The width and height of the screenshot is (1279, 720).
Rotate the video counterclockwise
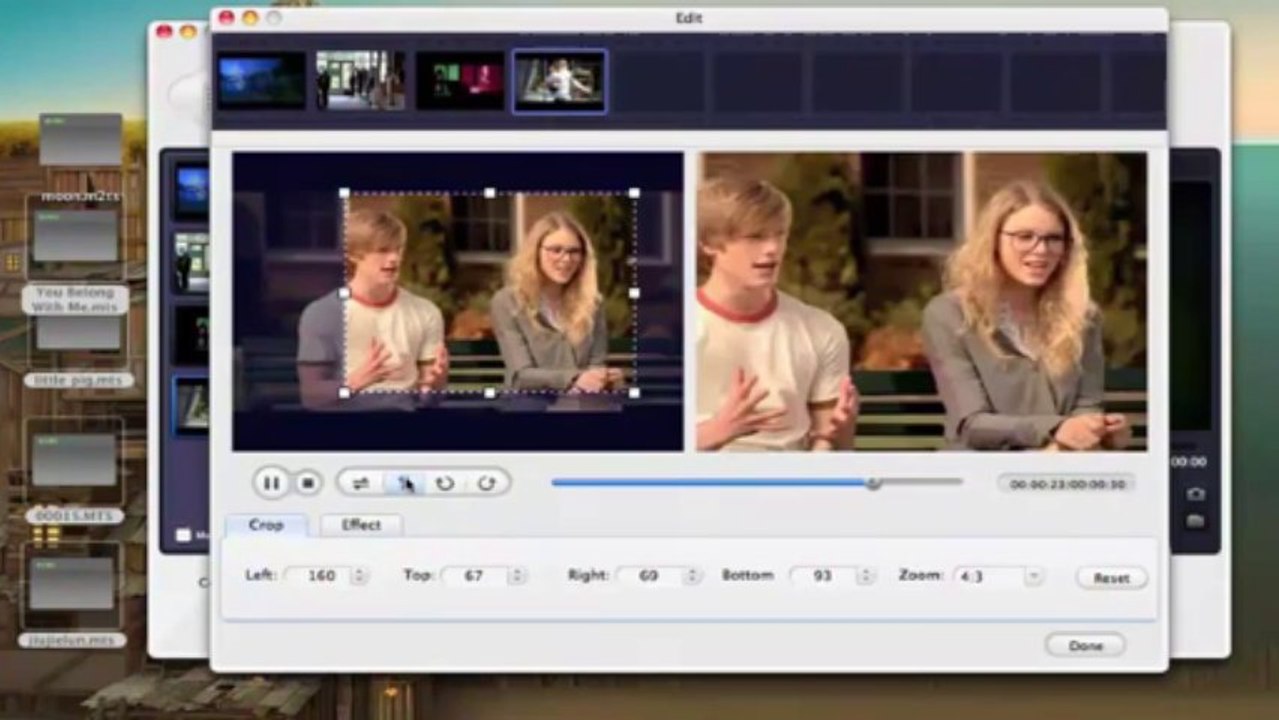(445, 483)
